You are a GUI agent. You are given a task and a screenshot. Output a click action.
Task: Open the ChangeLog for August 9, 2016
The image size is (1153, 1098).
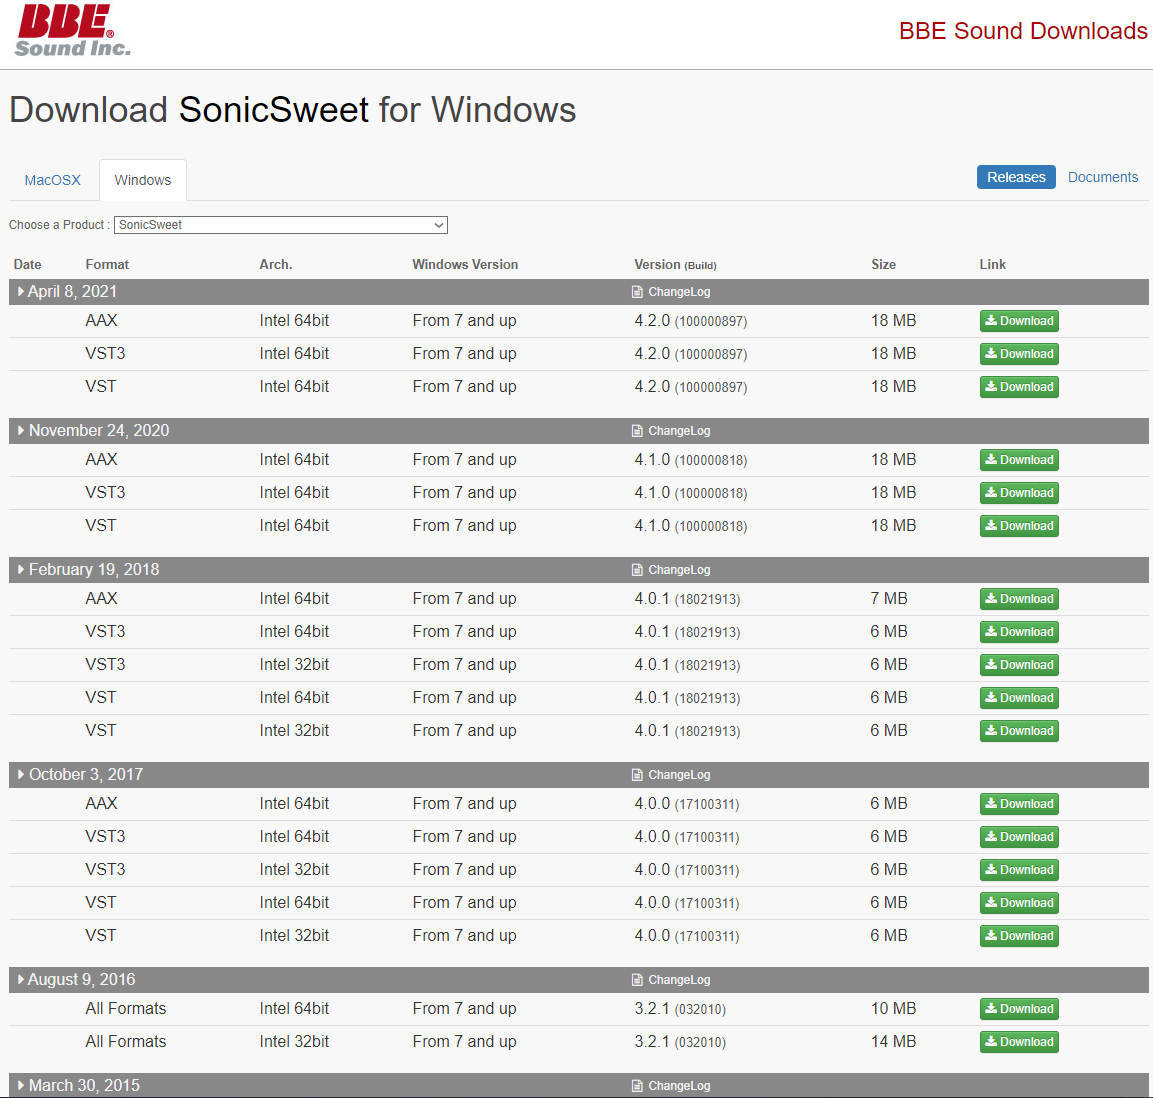tap(670, 979)
